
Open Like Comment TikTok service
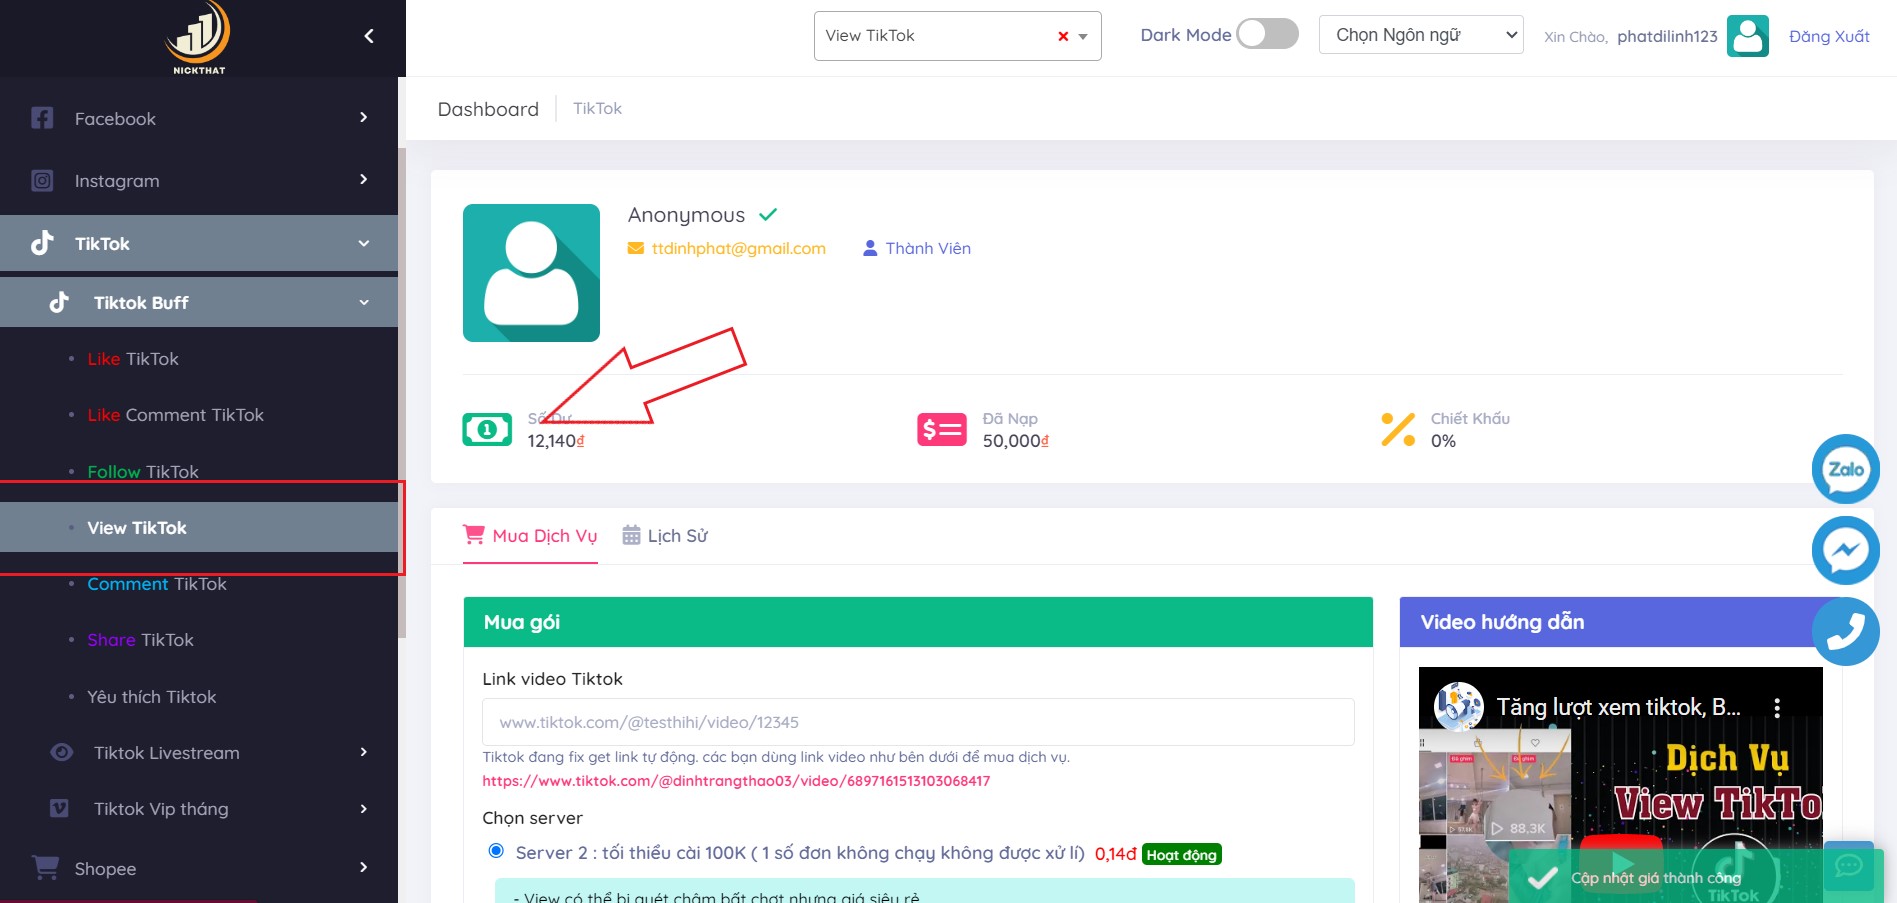[x=176, y=415]
